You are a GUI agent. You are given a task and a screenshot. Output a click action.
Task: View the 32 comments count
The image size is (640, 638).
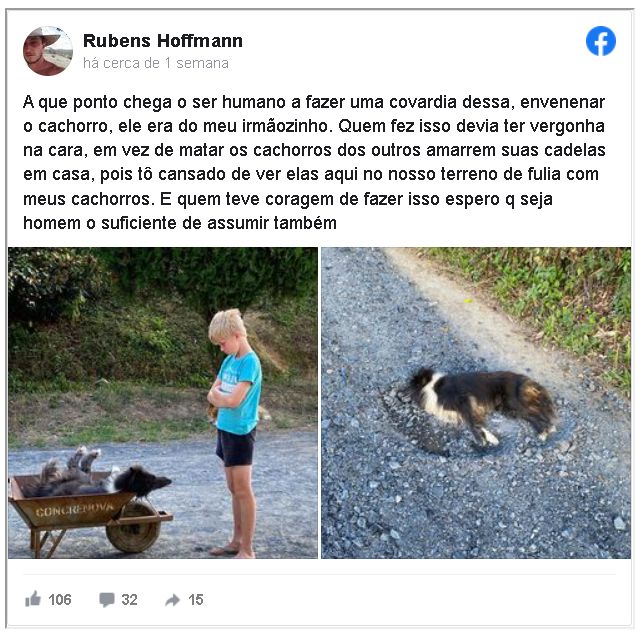click(x=129, y=600)
